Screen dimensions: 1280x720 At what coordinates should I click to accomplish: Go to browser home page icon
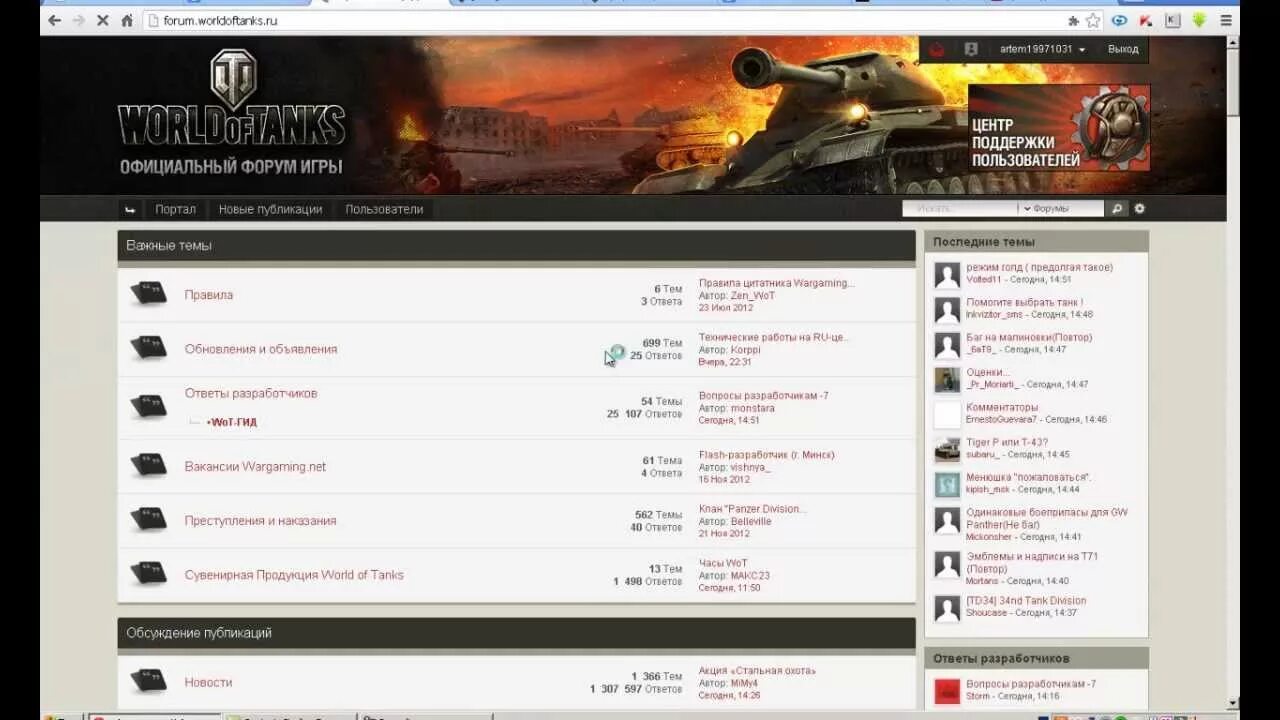(127, 20)
